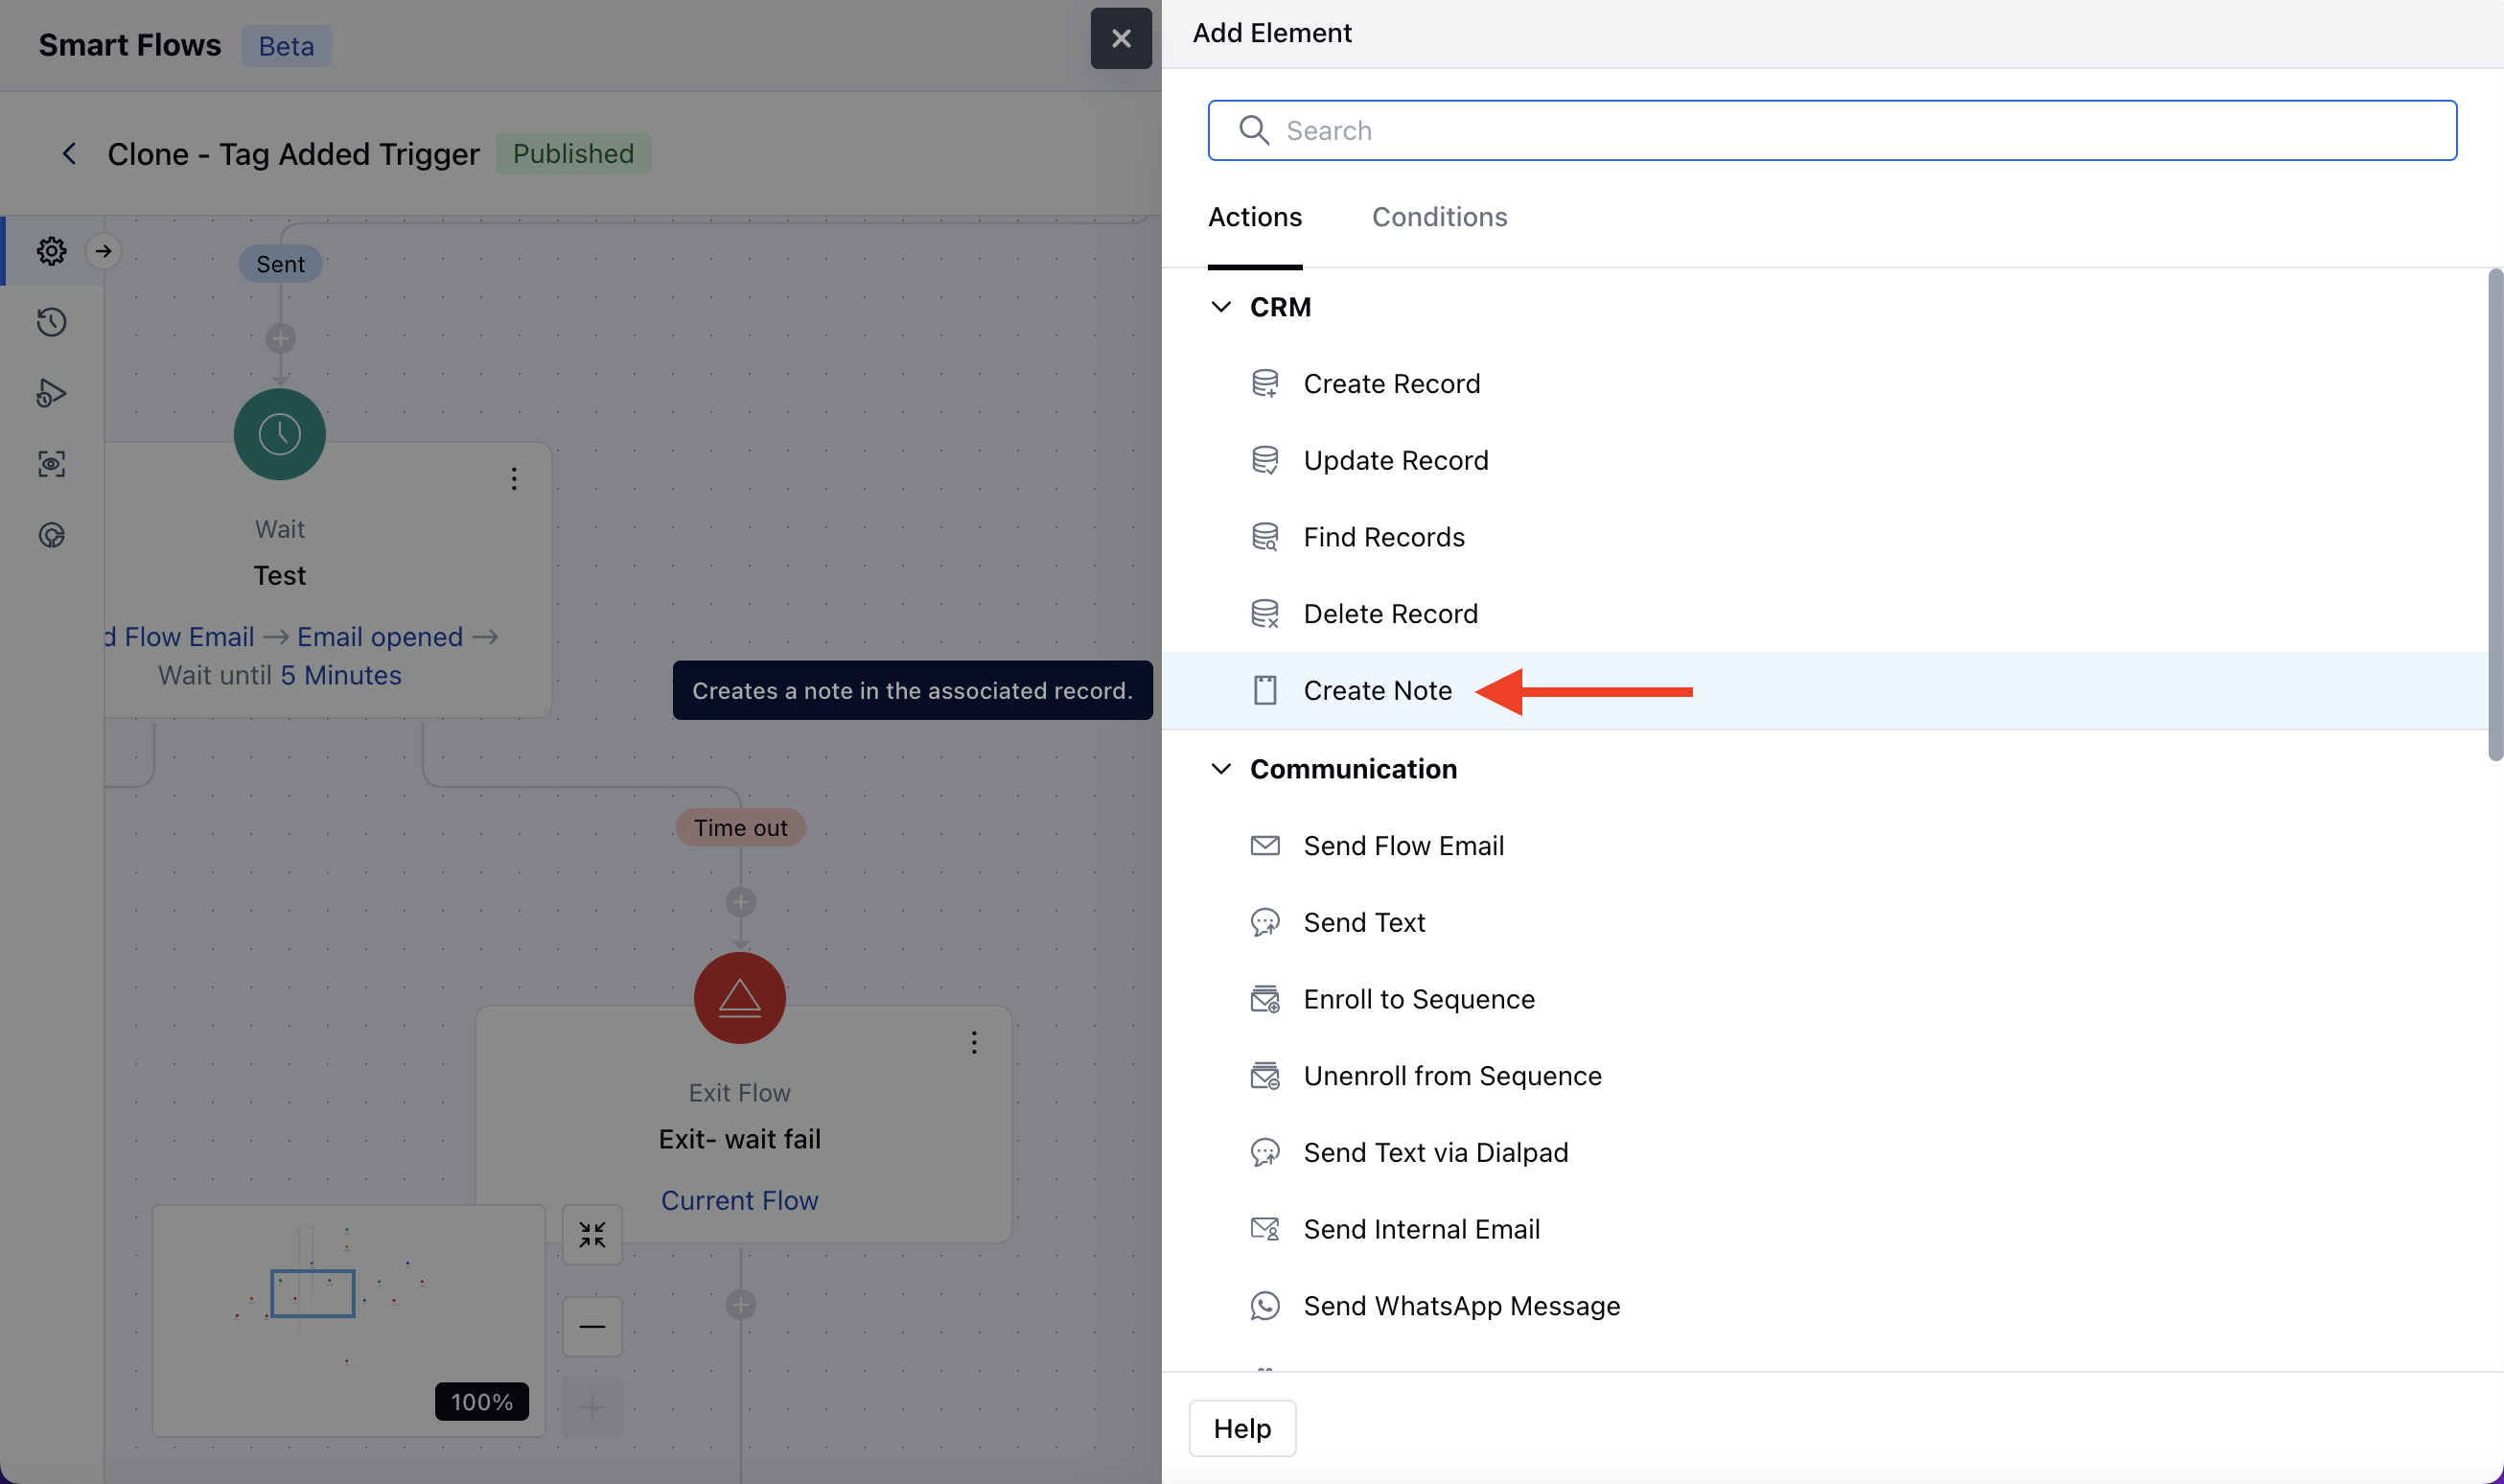Open the Current Flow link
This screenshot has width=2504, height=1484.
click(739, 1200)
